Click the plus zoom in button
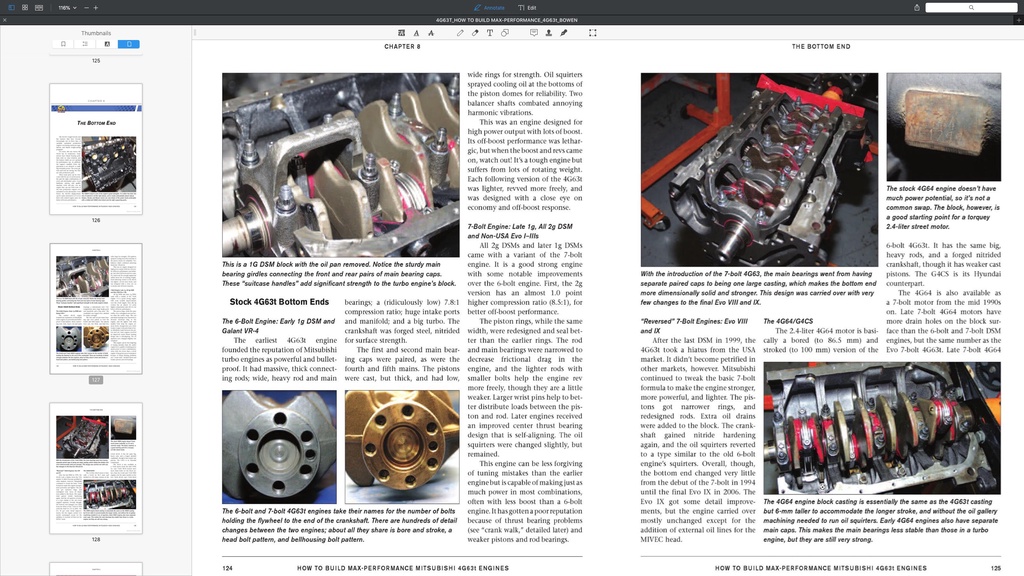The width and height of the screenshot is (1024, 576). 95,8
